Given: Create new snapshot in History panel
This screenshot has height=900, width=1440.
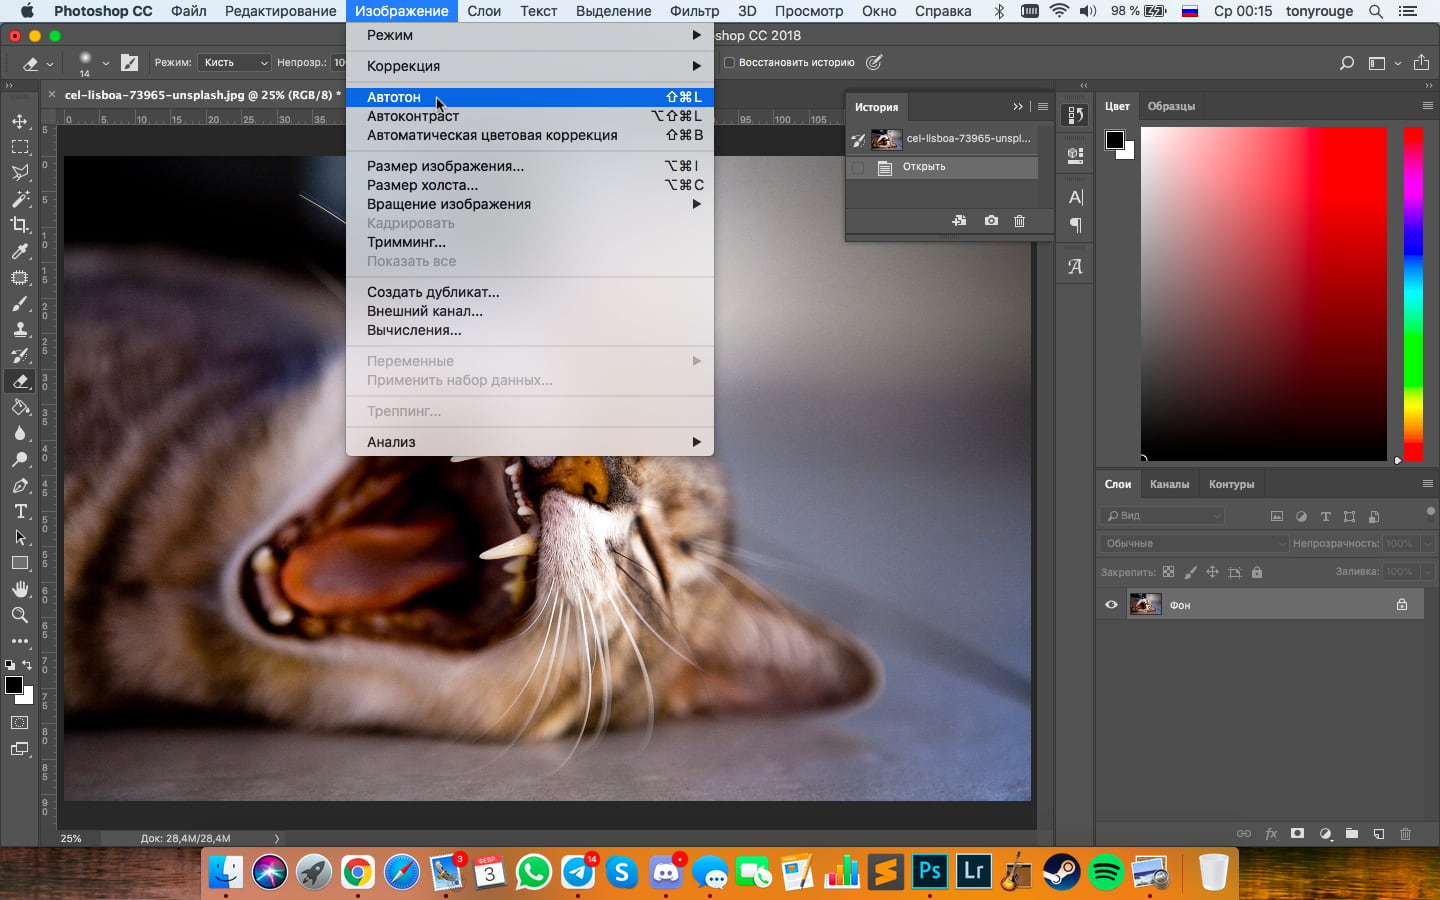Looking at the screenshot, I should (x=991, y=221).
